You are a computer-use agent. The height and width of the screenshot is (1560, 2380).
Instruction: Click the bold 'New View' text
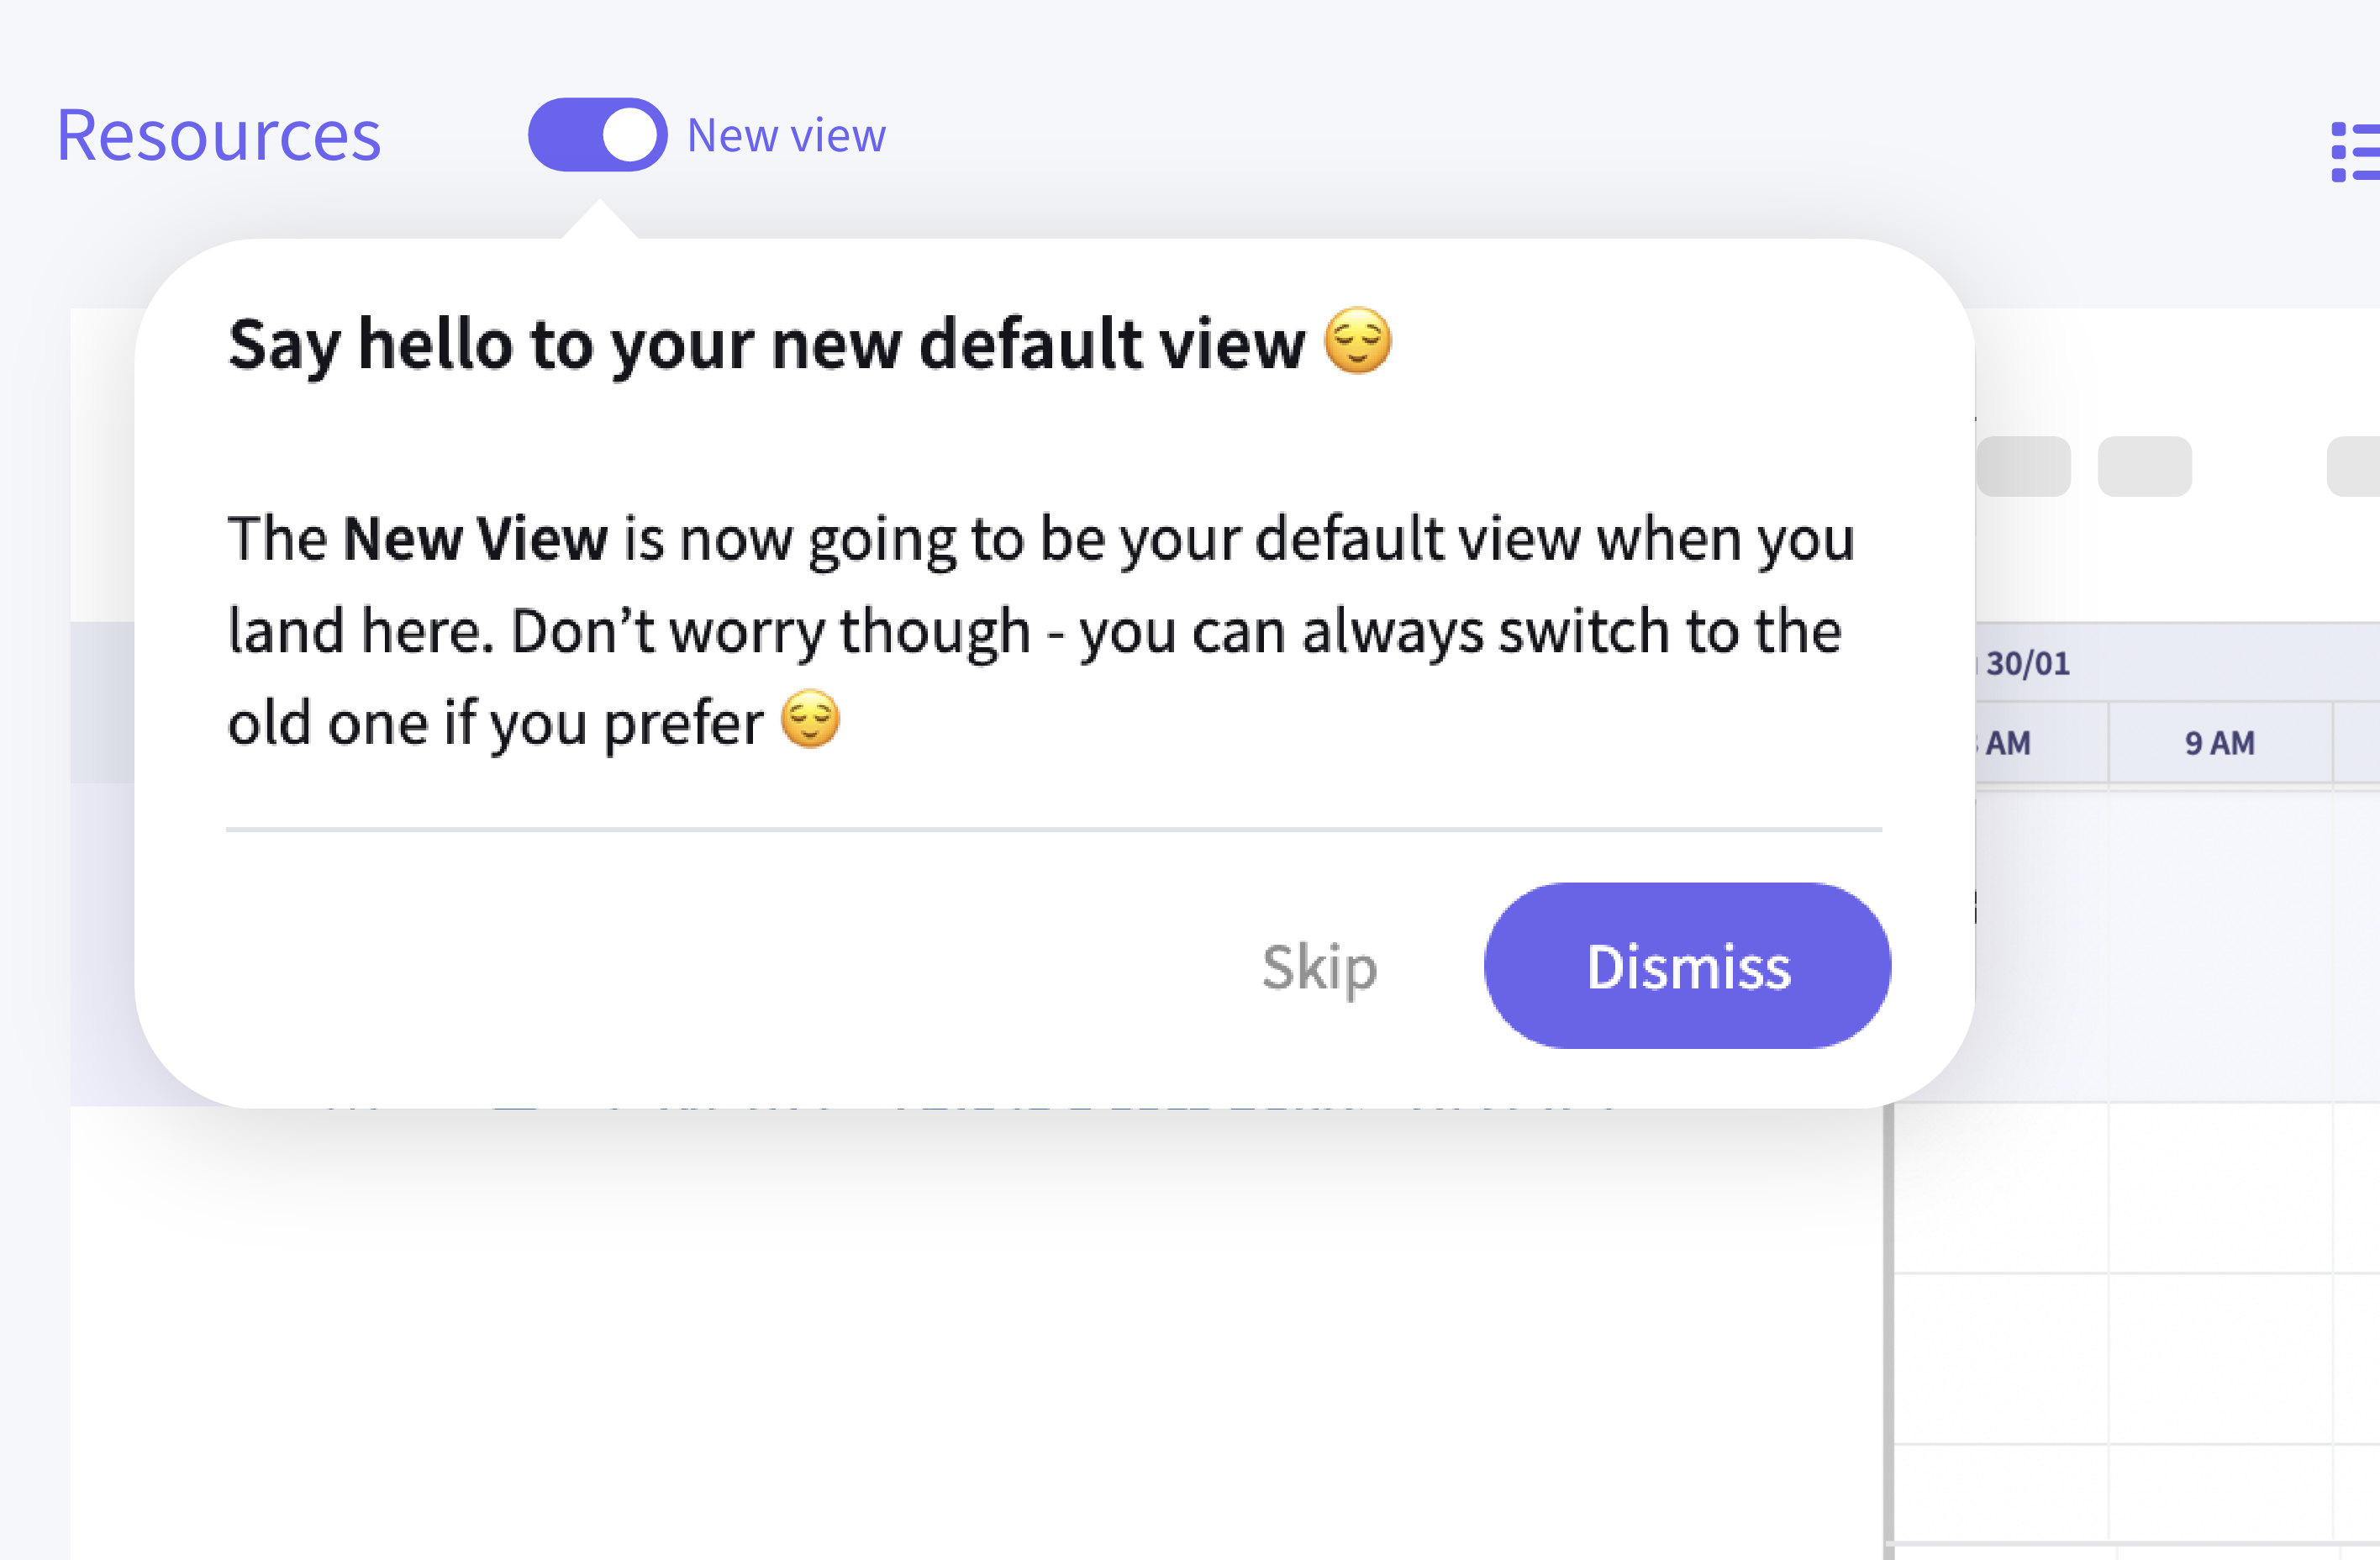click(x=475, y=539)
